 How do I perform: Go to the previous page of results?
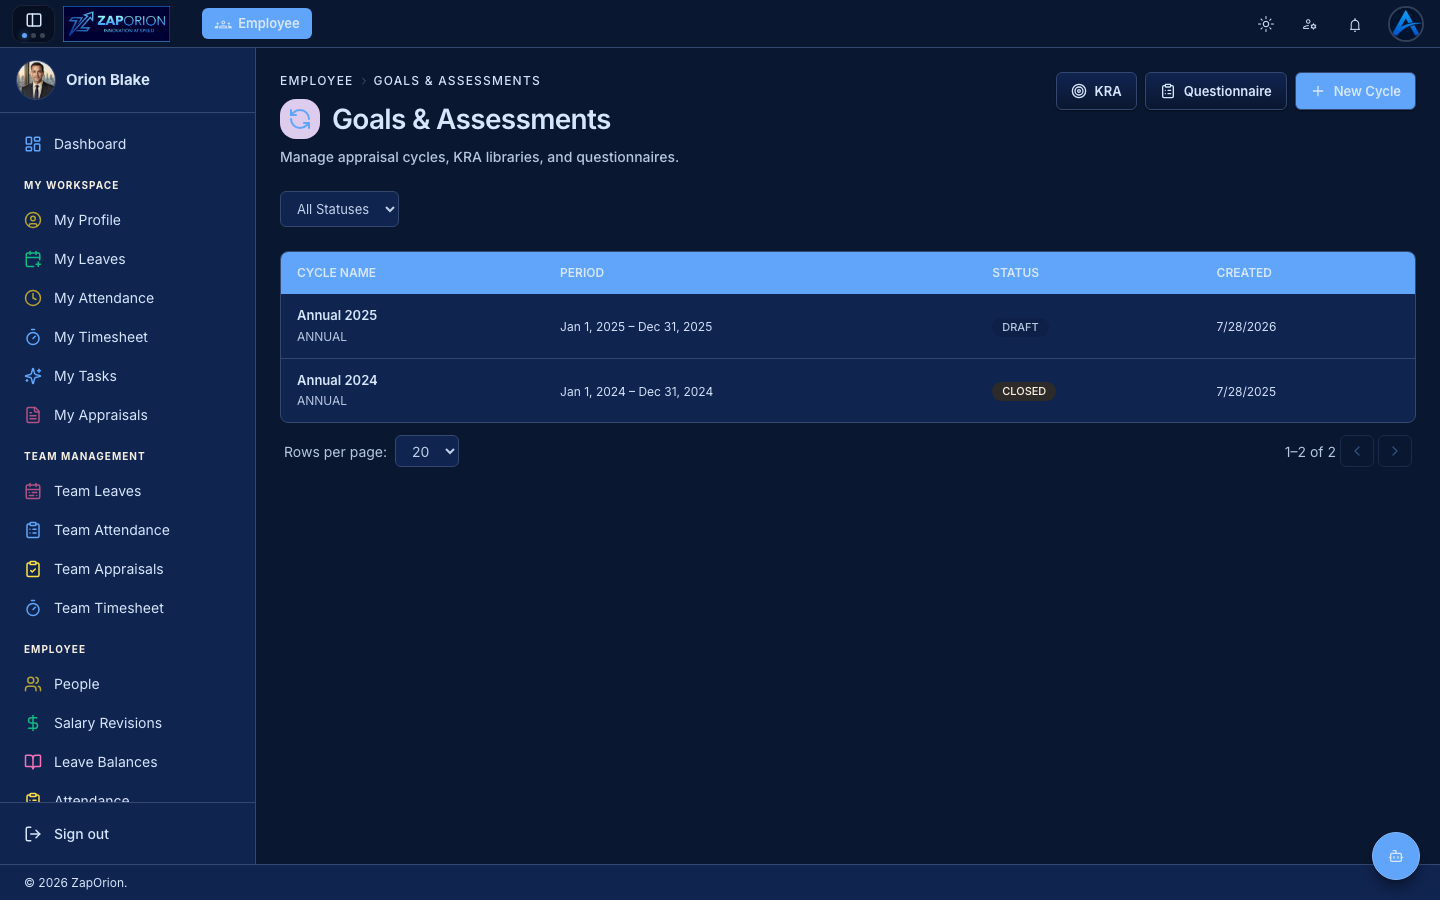point(1357,451)
